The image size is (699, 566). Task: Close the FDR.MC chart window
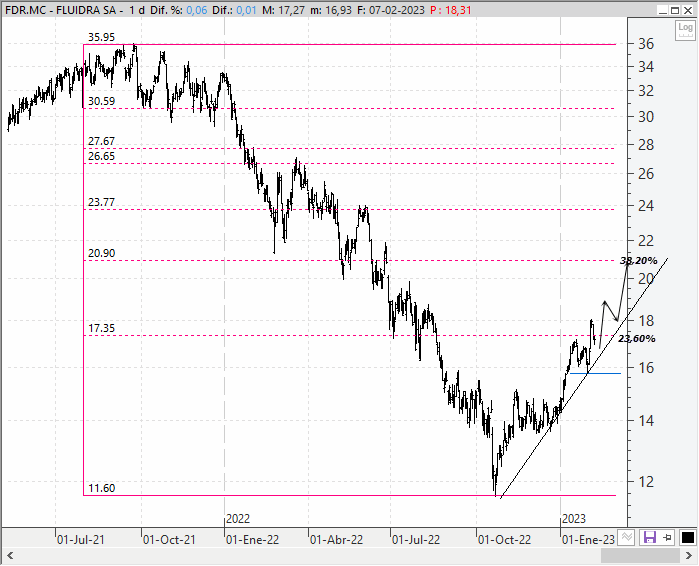tap(688, 10)
